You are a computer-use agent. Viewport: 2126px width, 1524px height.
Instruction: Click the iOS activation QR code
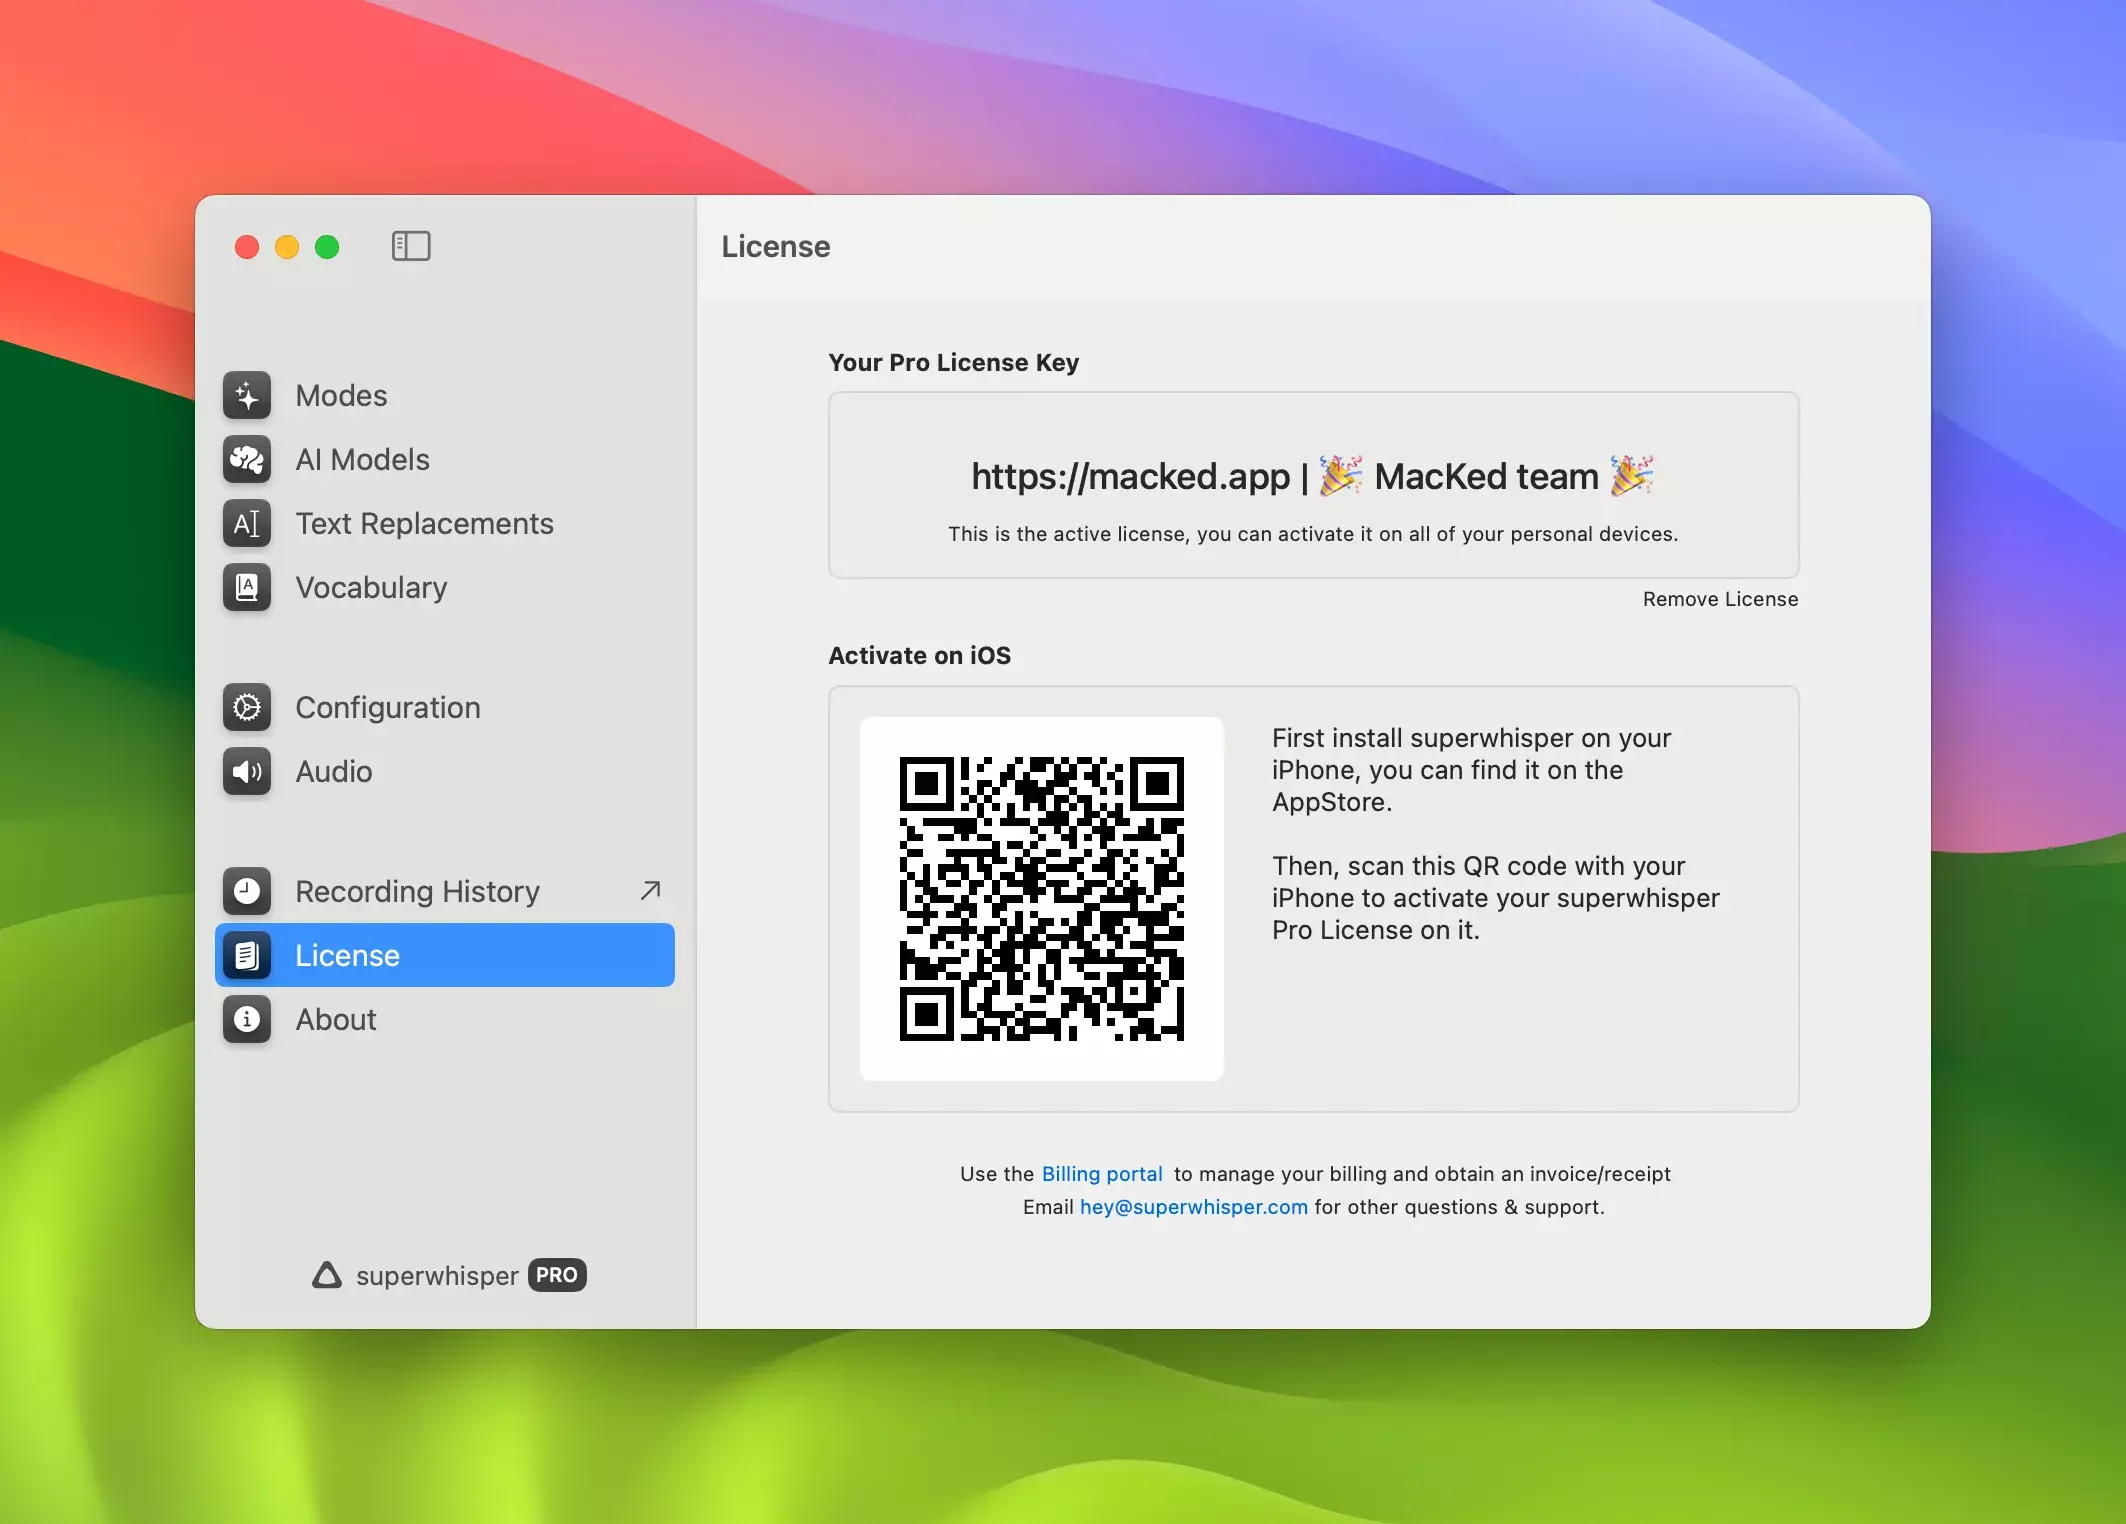(x=1041, y=898)
